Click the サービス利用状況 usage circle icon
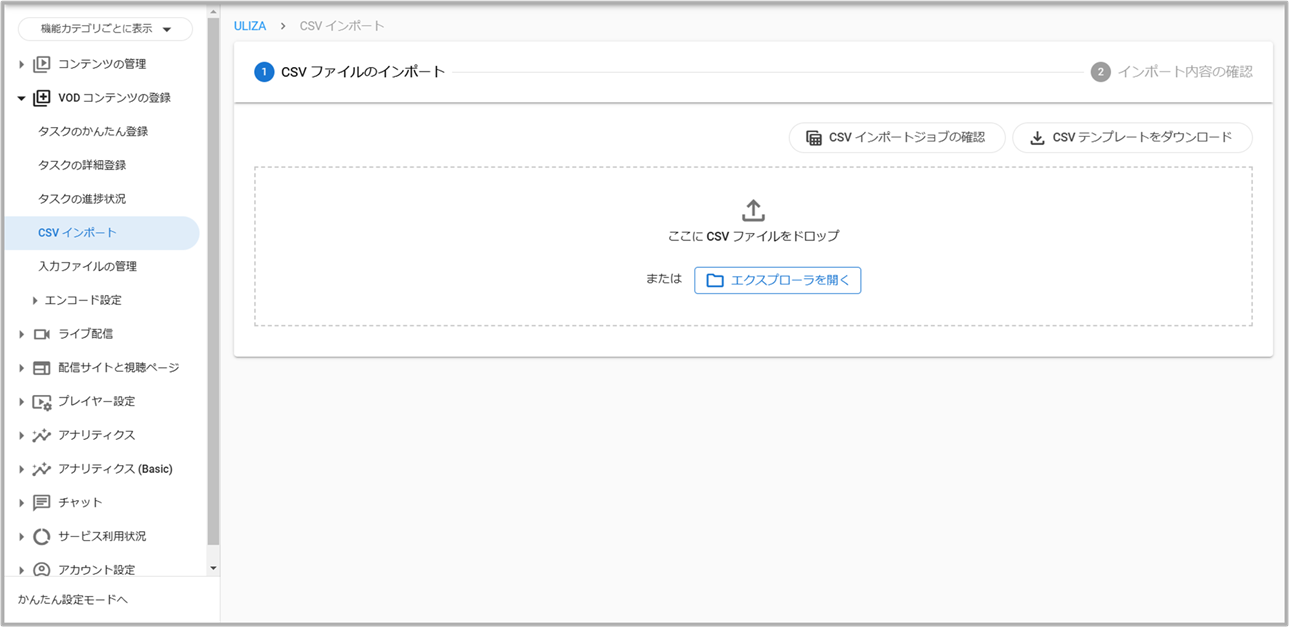Image resolution: width=1289 pixels, height=627 pixels. pos(41,536)
